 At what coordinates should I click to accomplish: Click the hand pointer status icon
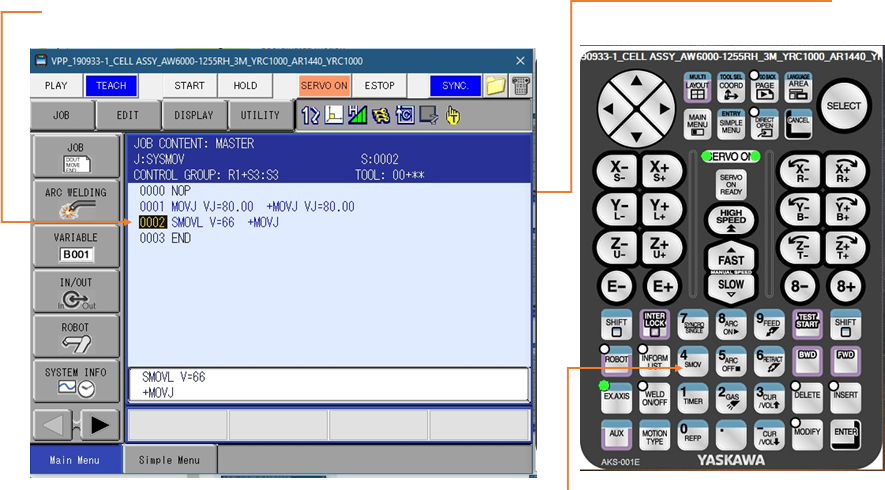pyautogui.click(x=453, y=116)
